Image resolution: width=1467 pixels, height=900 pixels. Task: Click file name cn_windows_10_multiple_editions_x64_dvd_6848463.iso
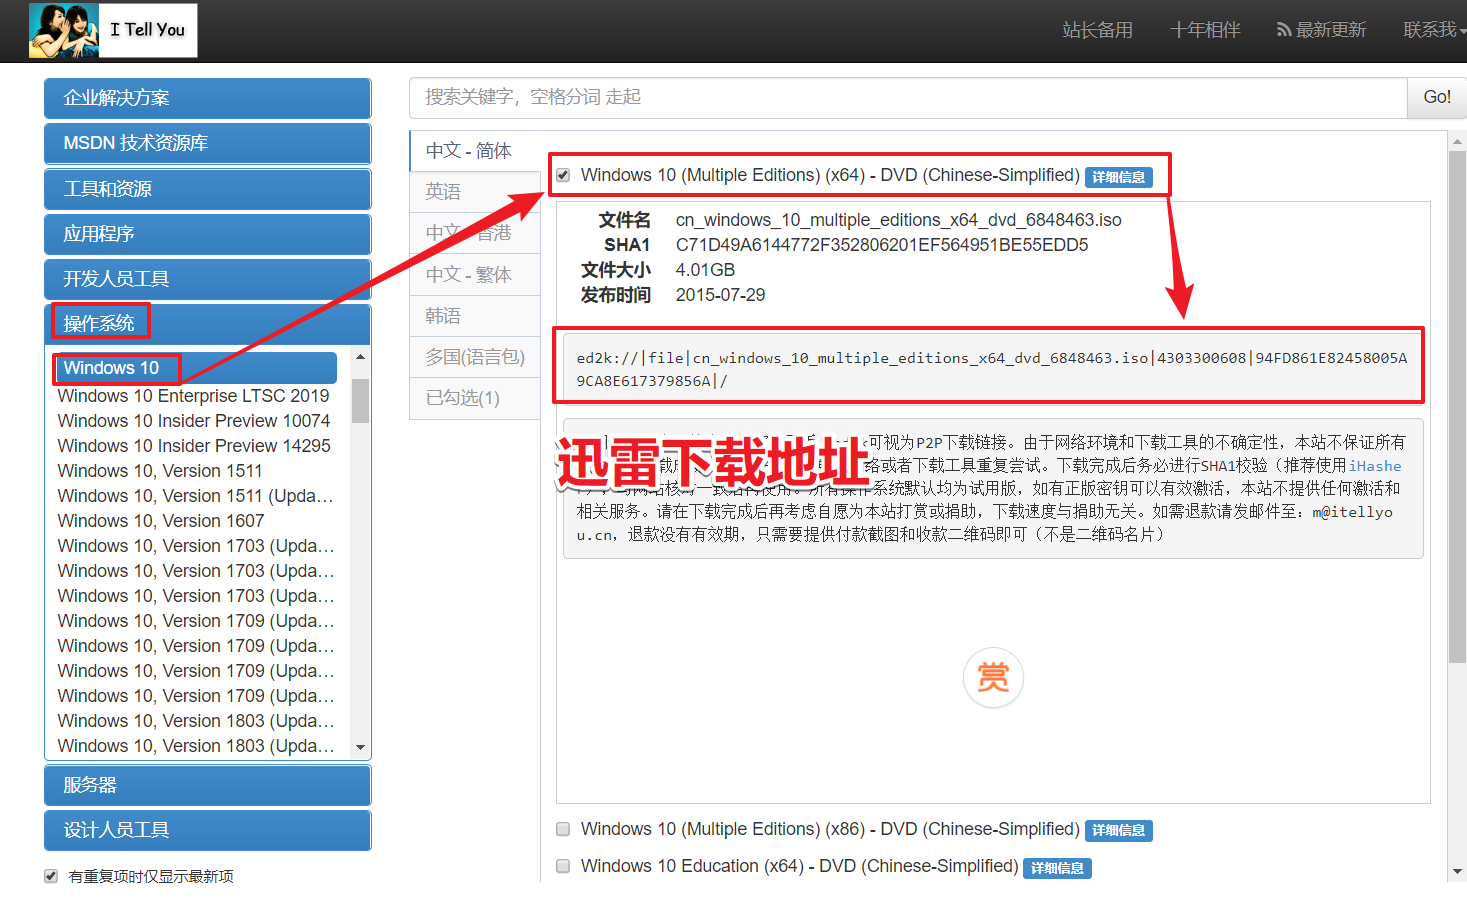pyautogui.click(x=898, y=220)
